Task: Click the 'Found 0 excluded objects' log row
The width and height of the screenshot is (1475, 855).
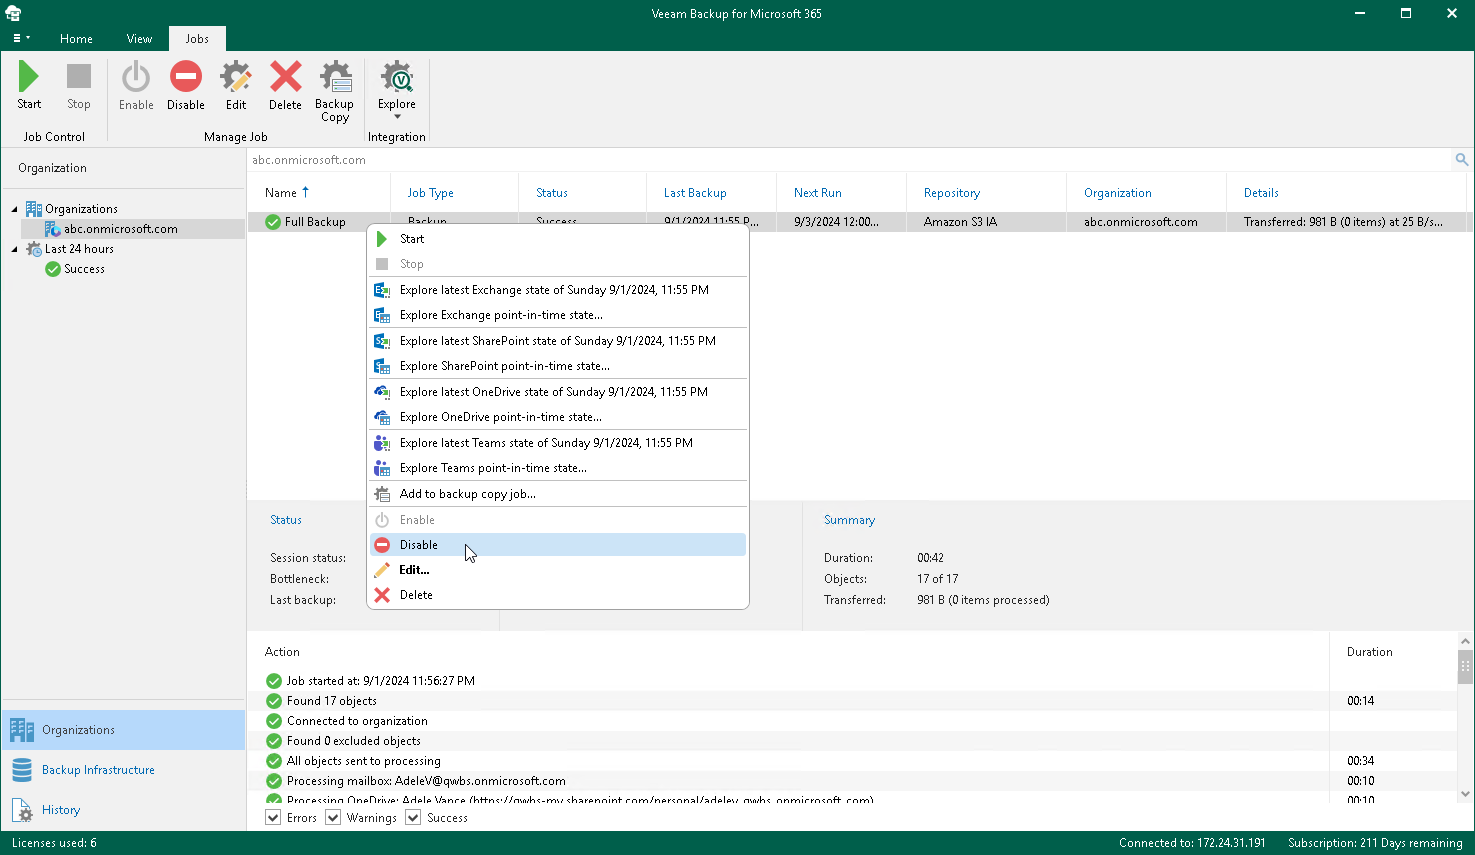Action: 852,741
